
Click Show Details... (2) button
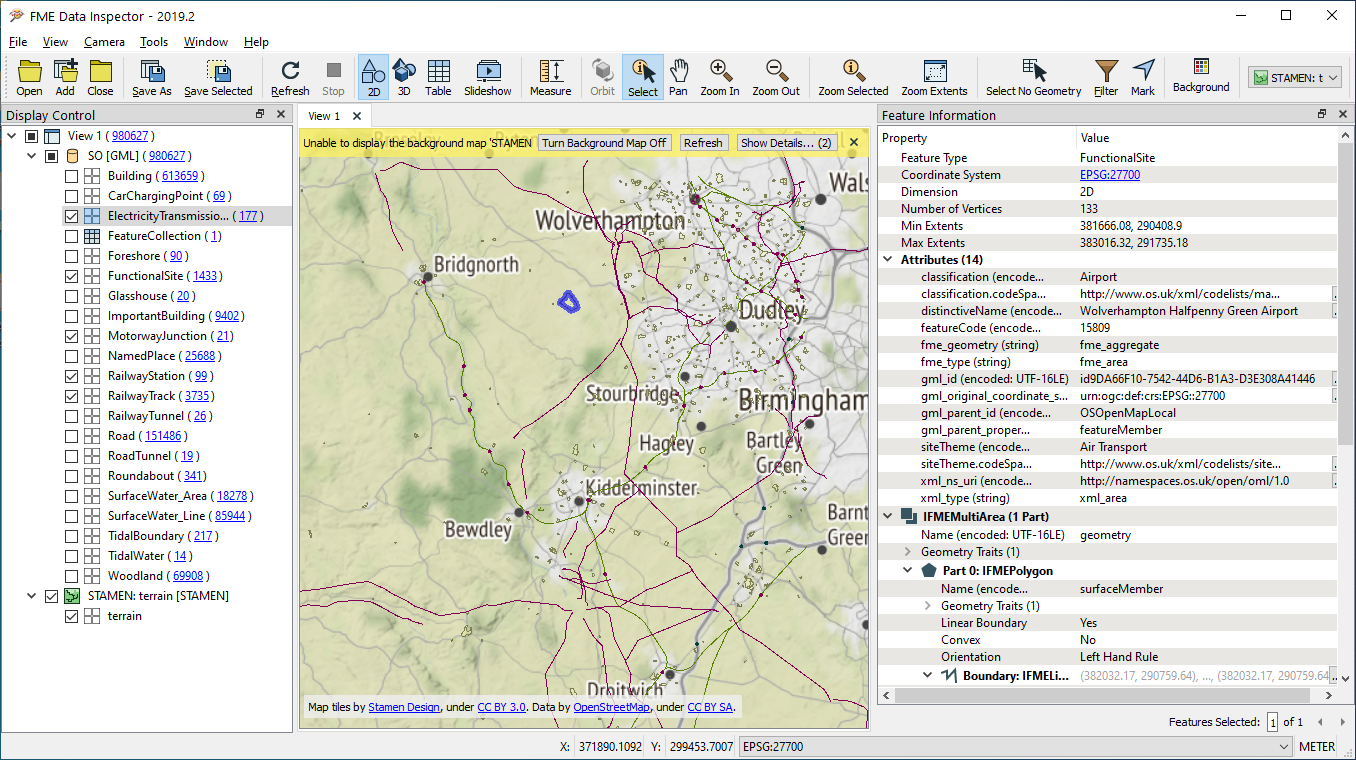coord(786,143)
